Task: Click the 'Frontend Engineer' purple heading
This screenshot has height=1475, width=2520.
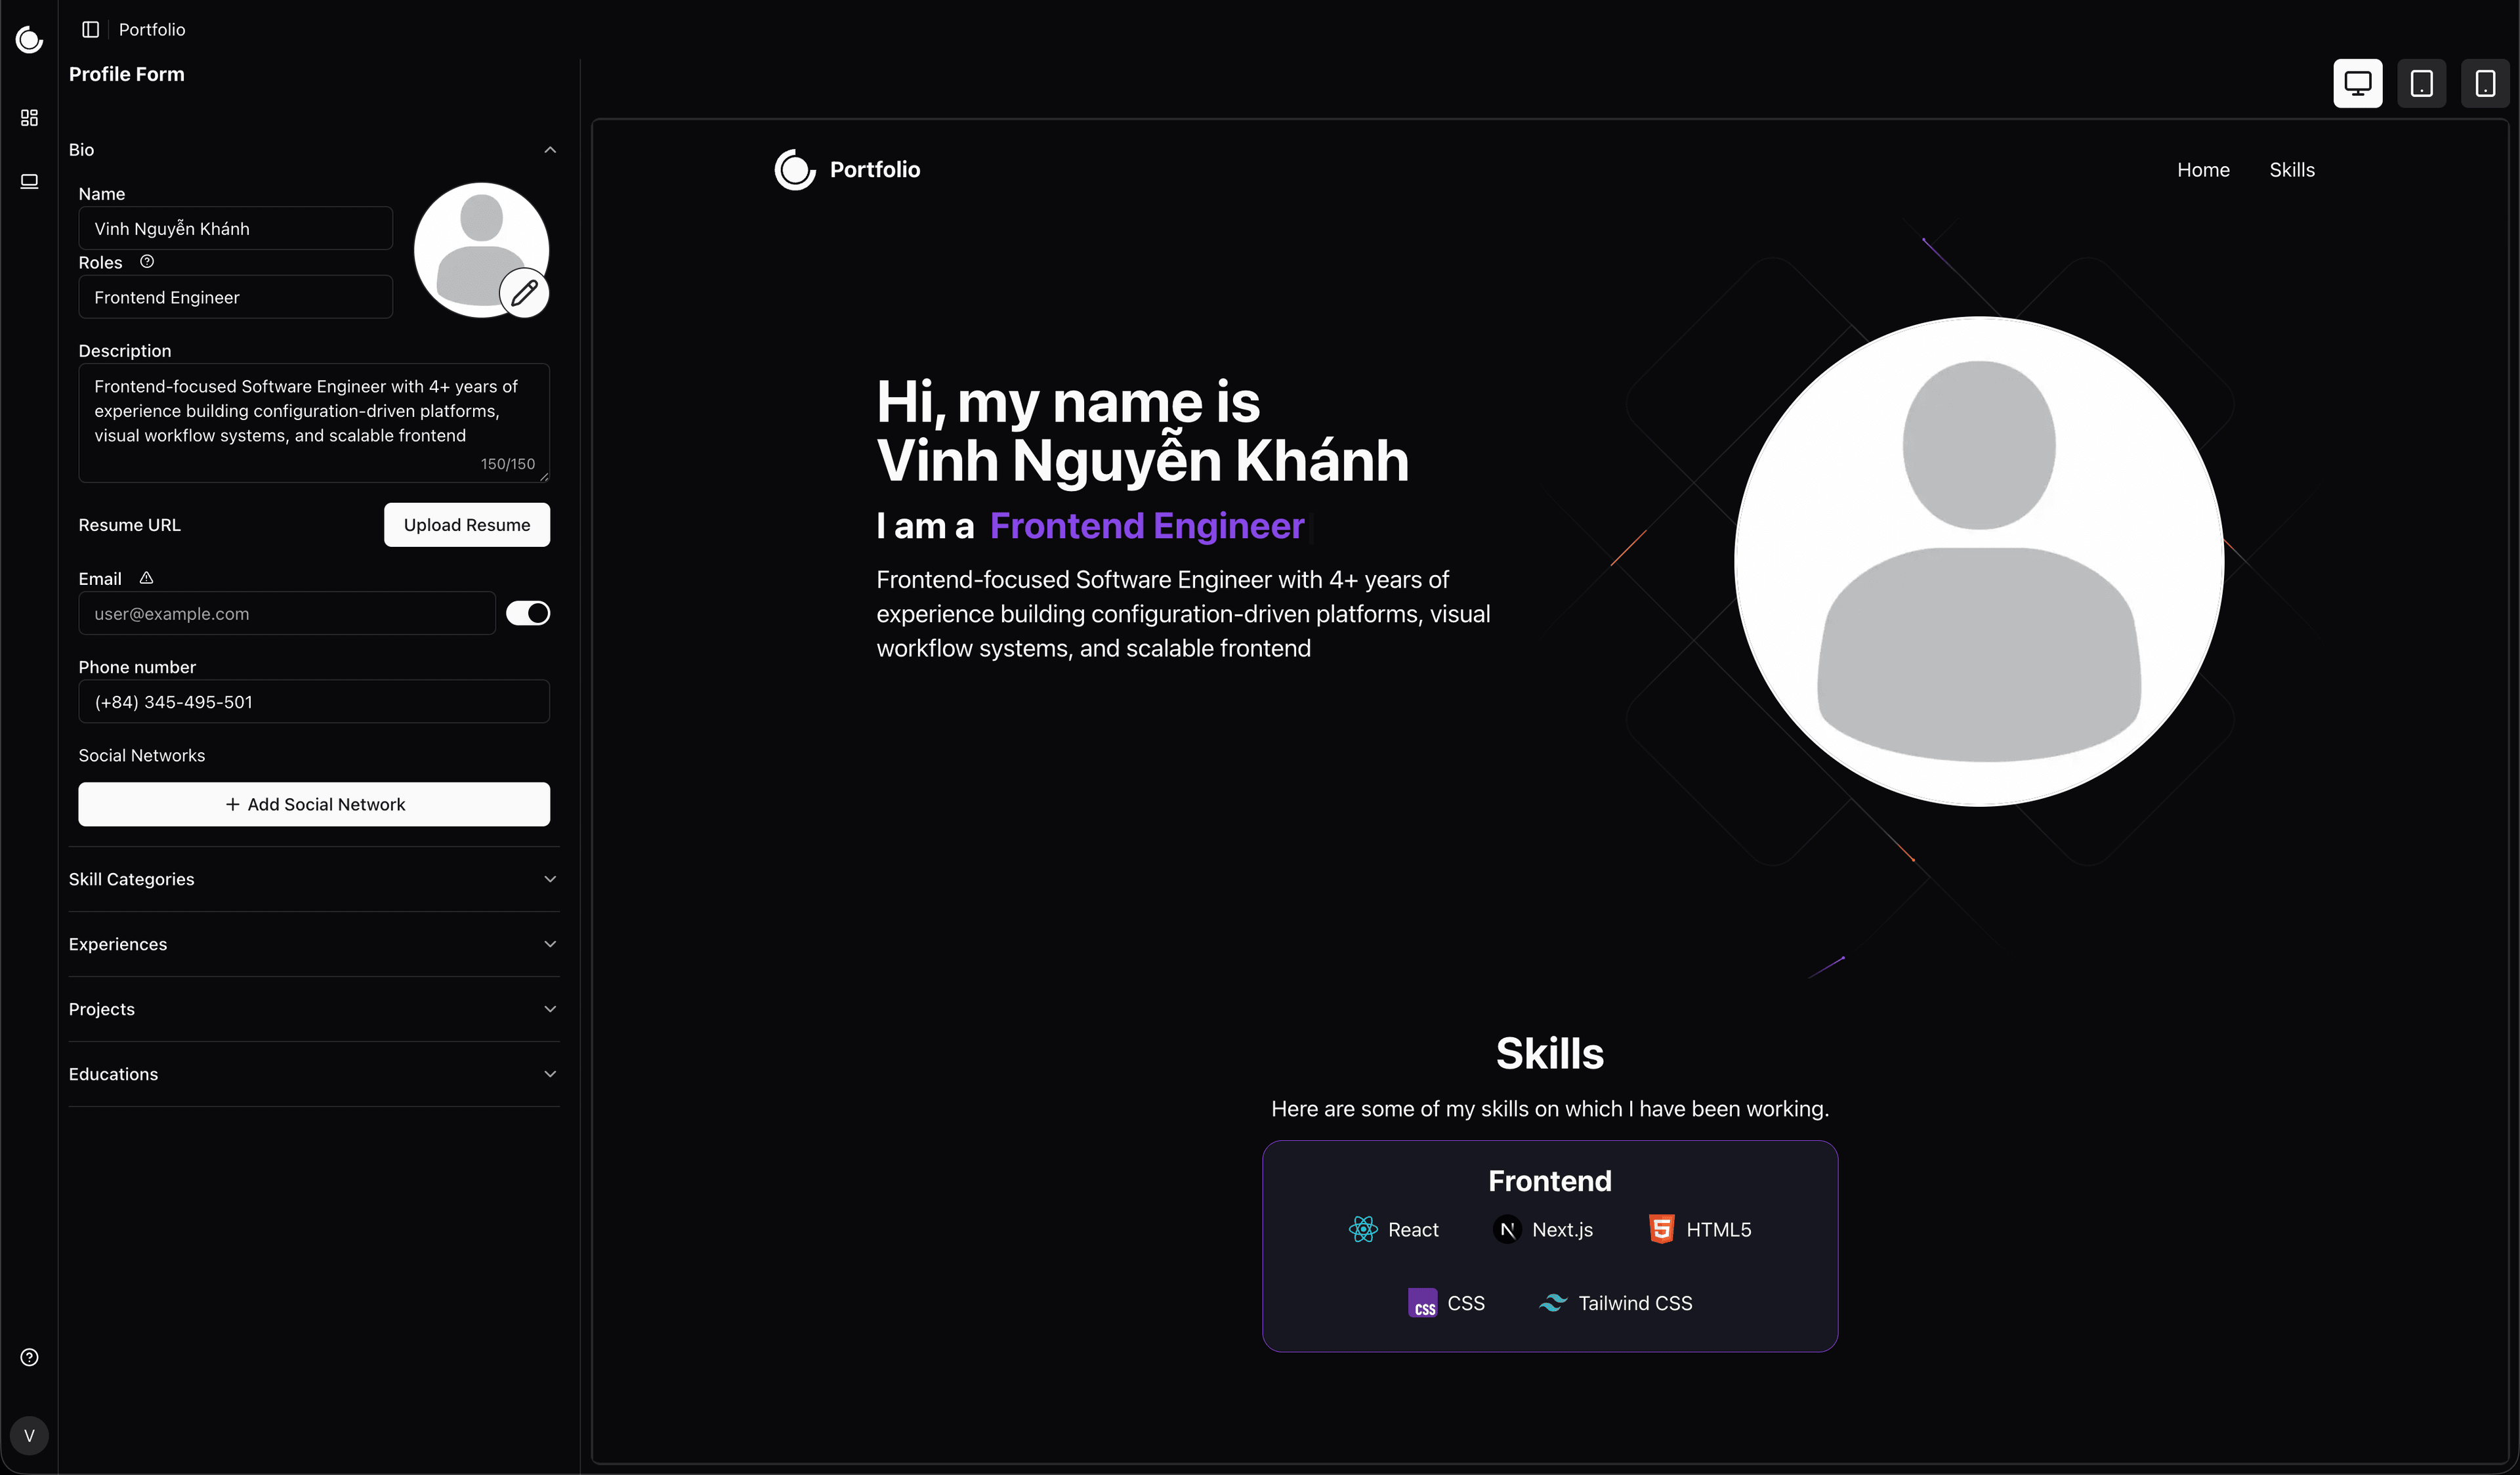Action: [x=1147, y=526]
